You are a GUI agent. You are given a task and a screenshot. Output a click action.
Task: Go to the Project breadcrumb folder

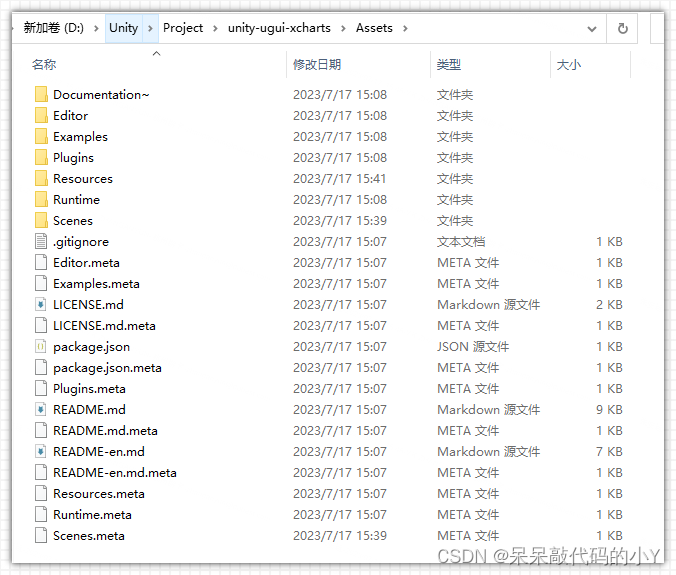tap(183, 28)
